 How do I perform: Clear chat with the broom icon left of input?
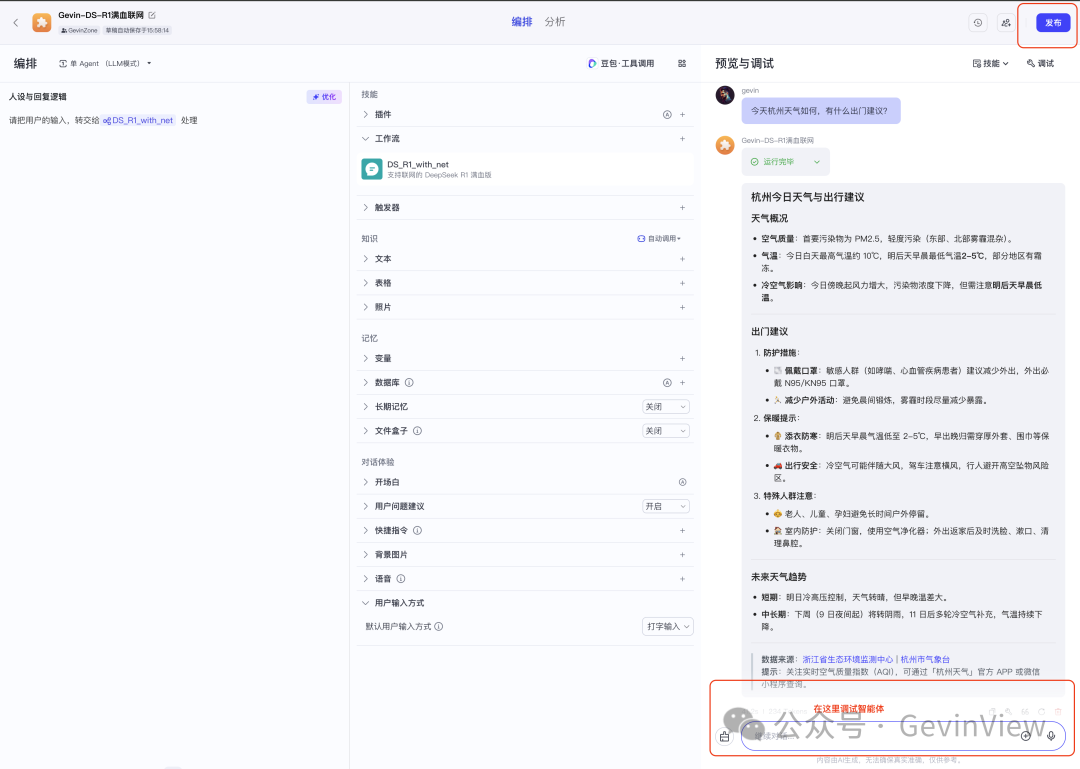point(725,737)
